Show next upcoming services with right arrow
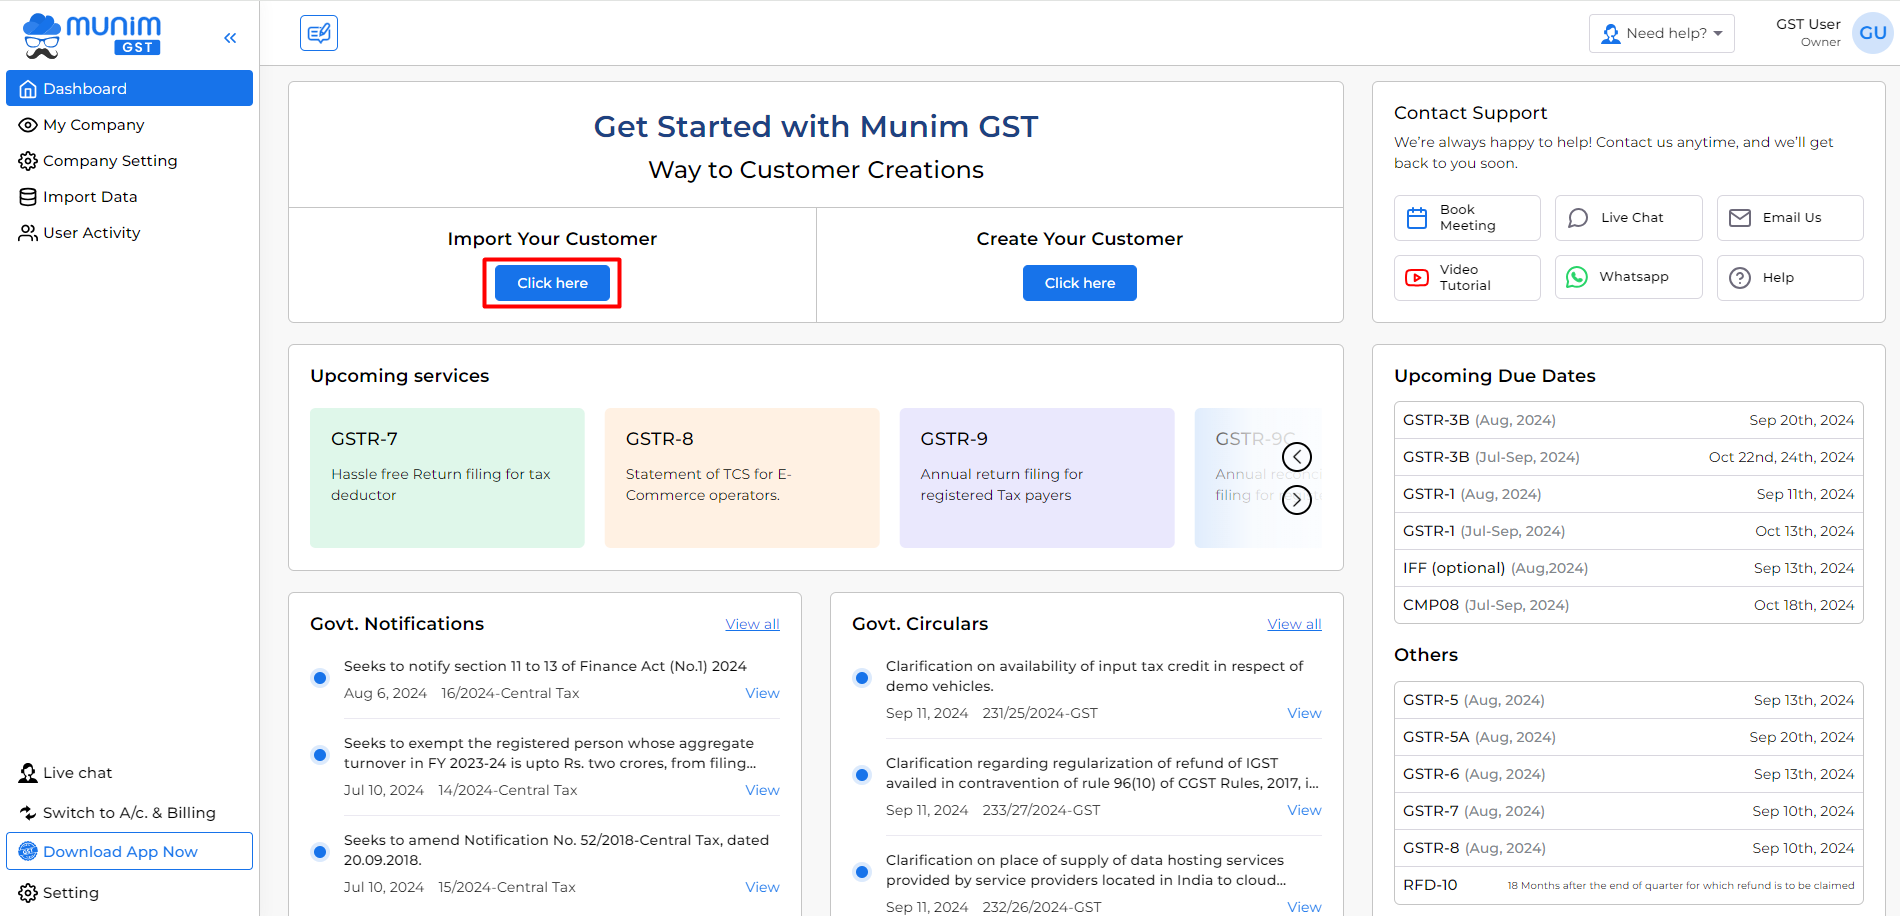This screenshot has width=1900, height=916. (x=1297, y=499)
